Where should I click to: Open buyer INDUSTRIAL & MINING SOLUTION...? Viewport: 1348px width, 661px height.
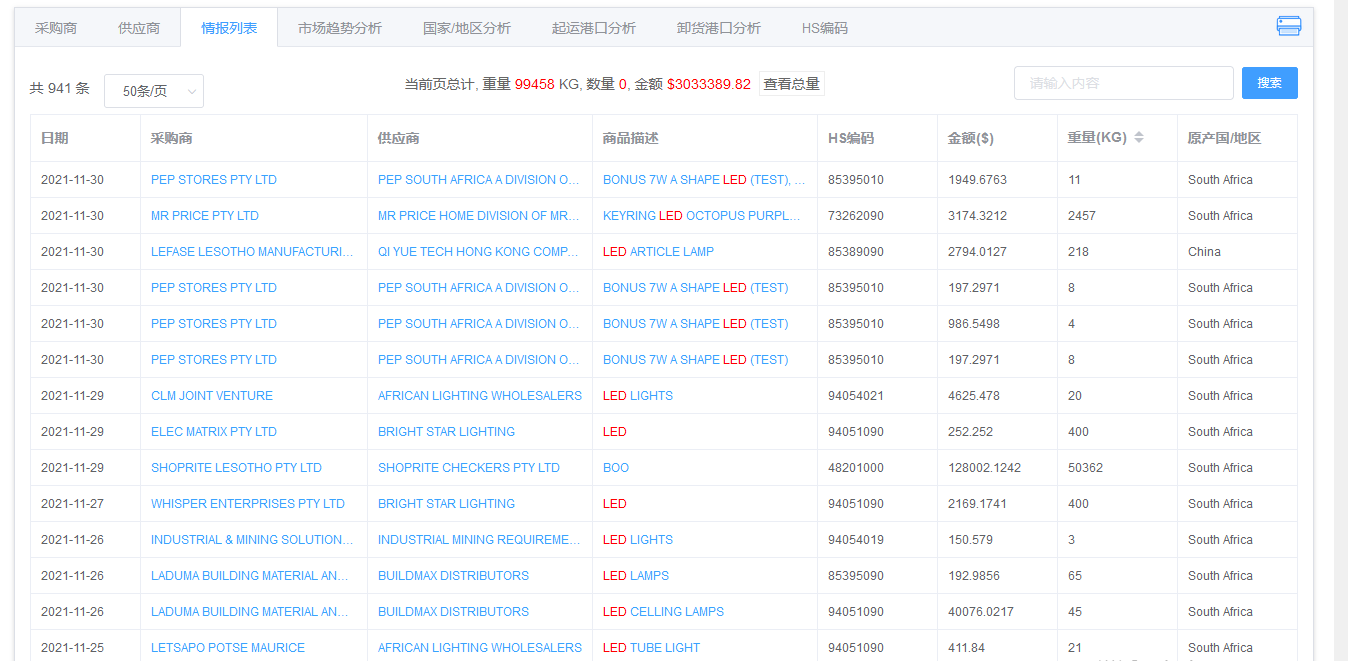(252, 540)
